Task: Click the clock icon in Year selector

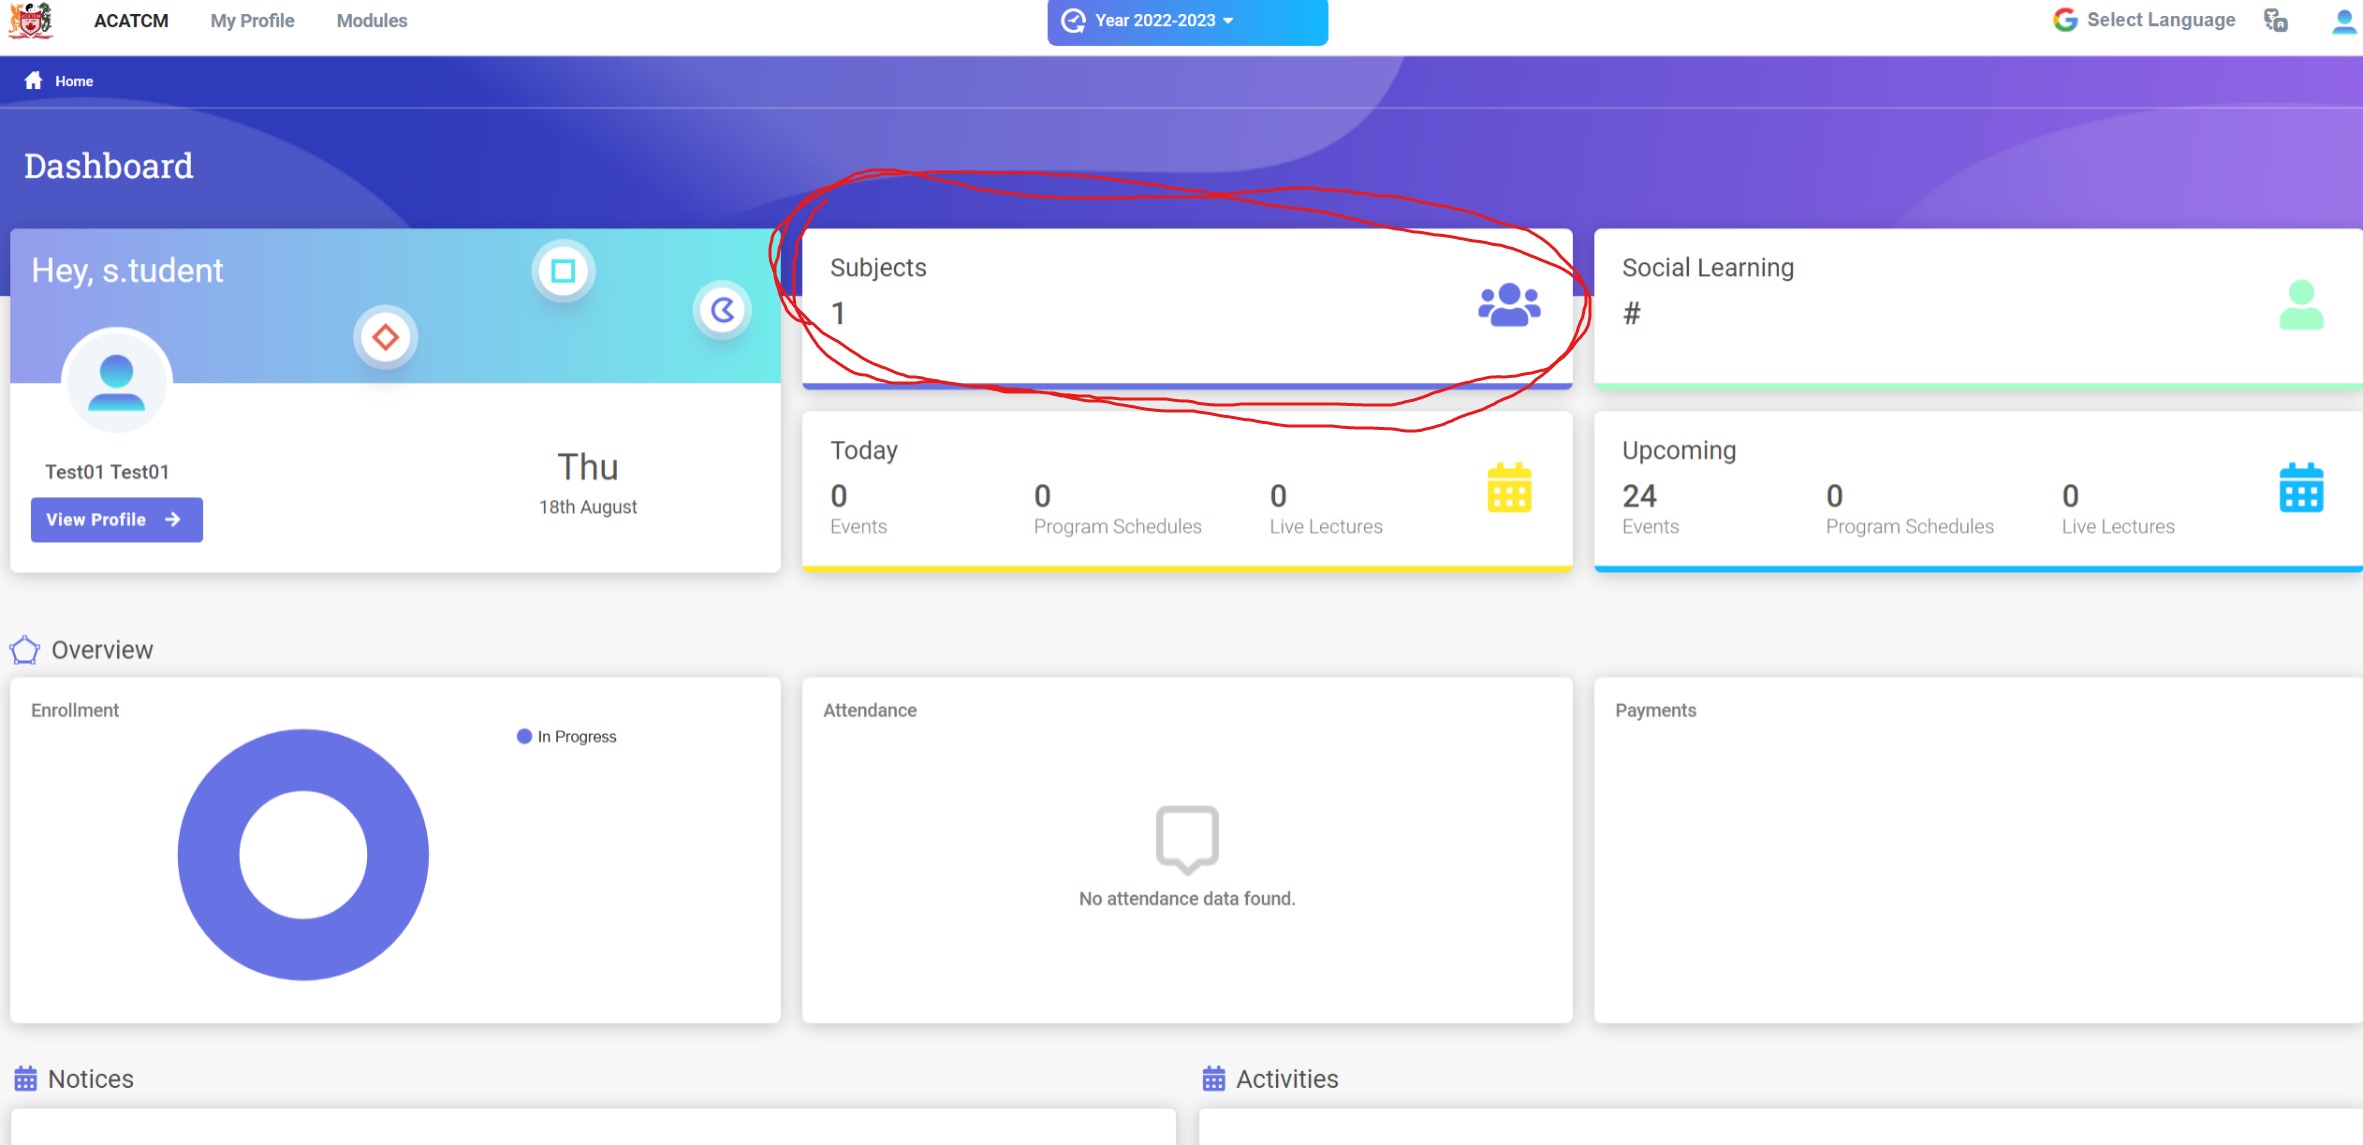Action: [1073, 21]
